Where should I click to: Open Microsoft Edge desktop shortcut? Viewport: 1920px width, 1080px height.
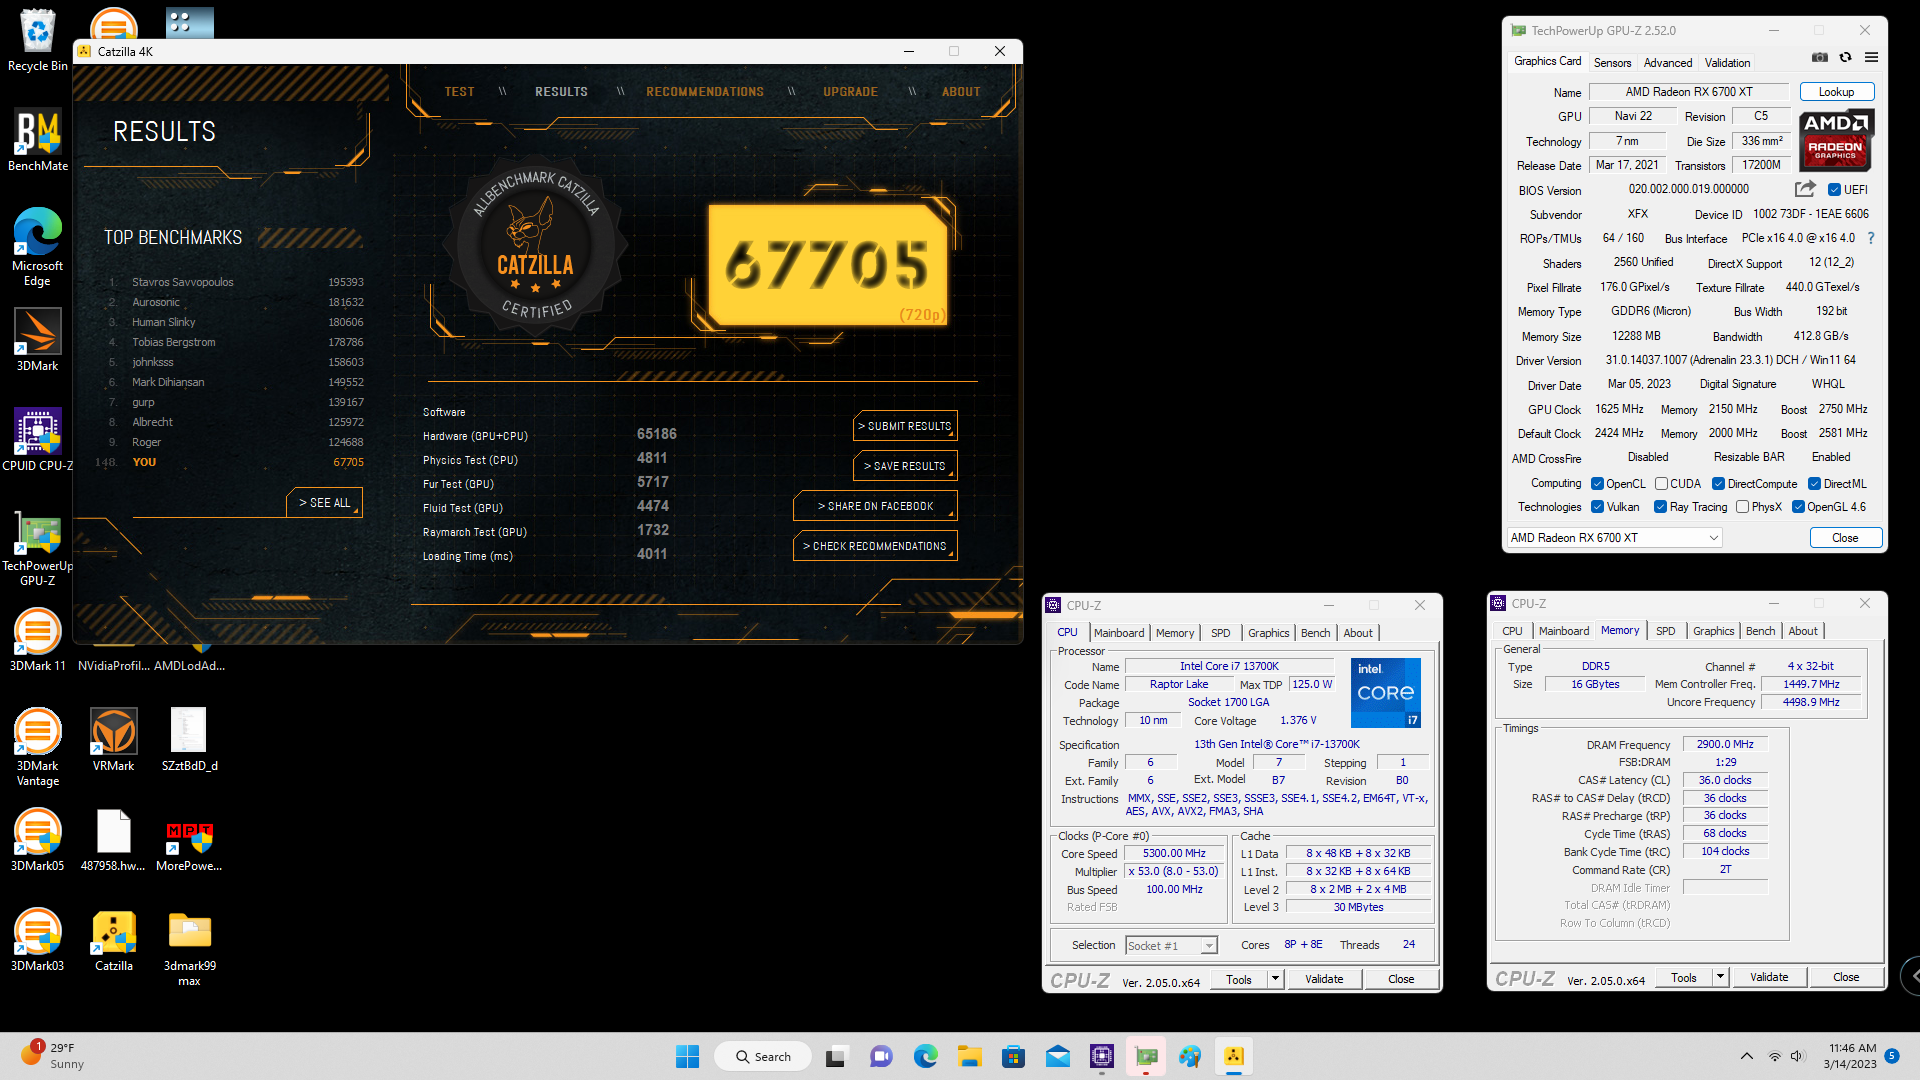(x=37, y=247)
